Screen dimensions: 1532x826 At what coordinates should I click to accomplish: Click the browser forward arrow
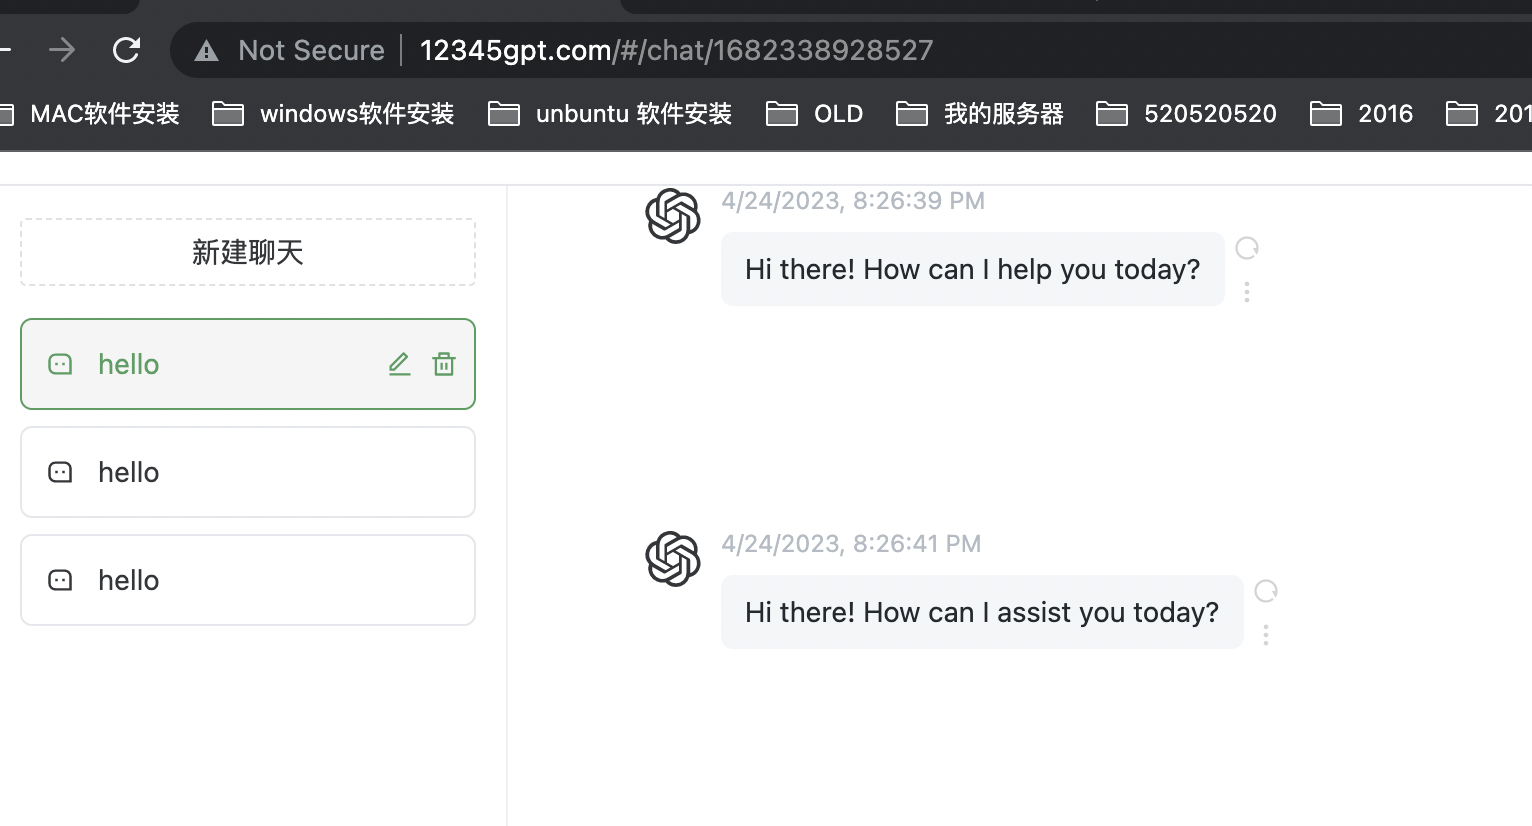click(x=62, y=50)
